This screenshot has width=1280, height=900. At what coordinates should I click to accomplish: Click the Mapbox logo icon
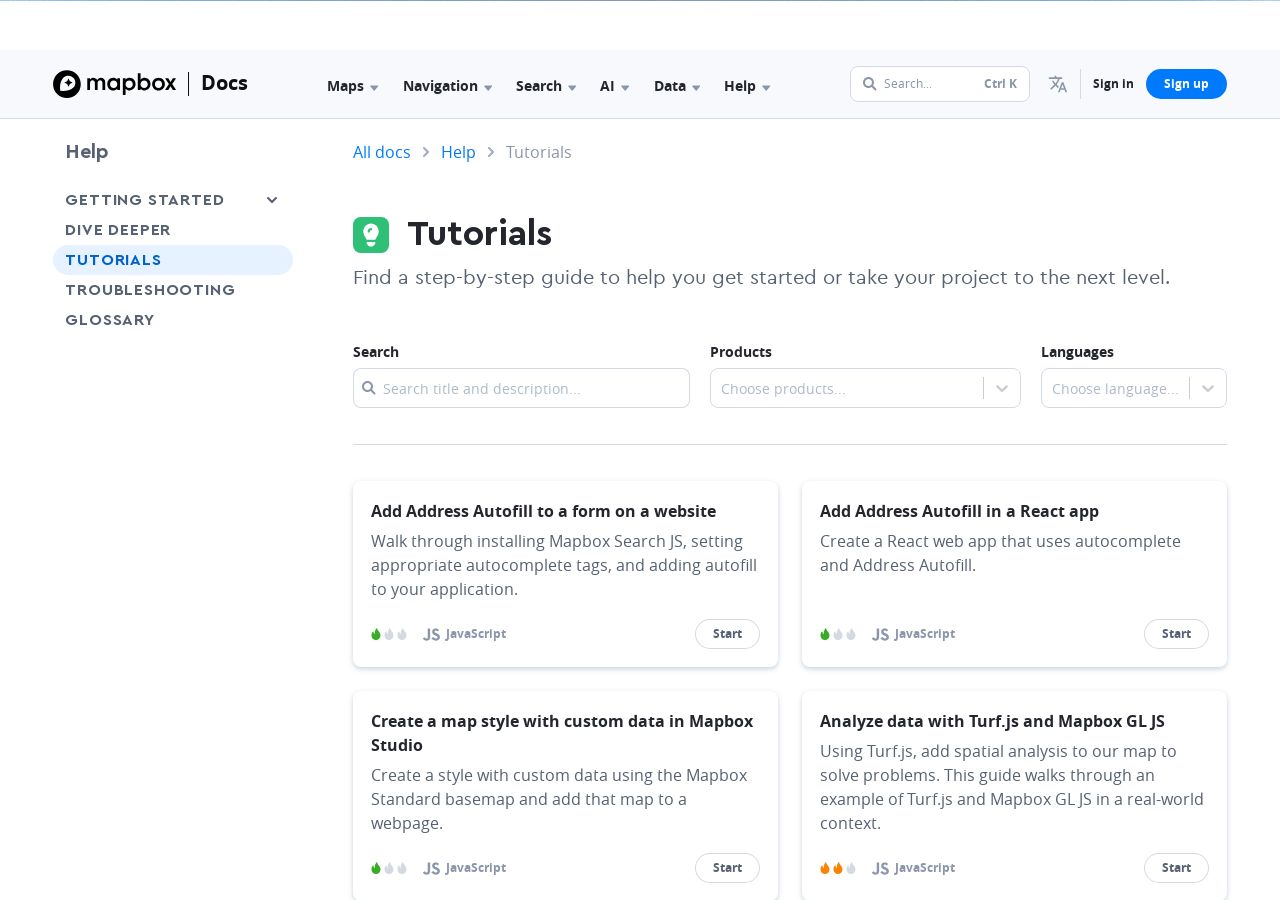click(x=67, y=84)
